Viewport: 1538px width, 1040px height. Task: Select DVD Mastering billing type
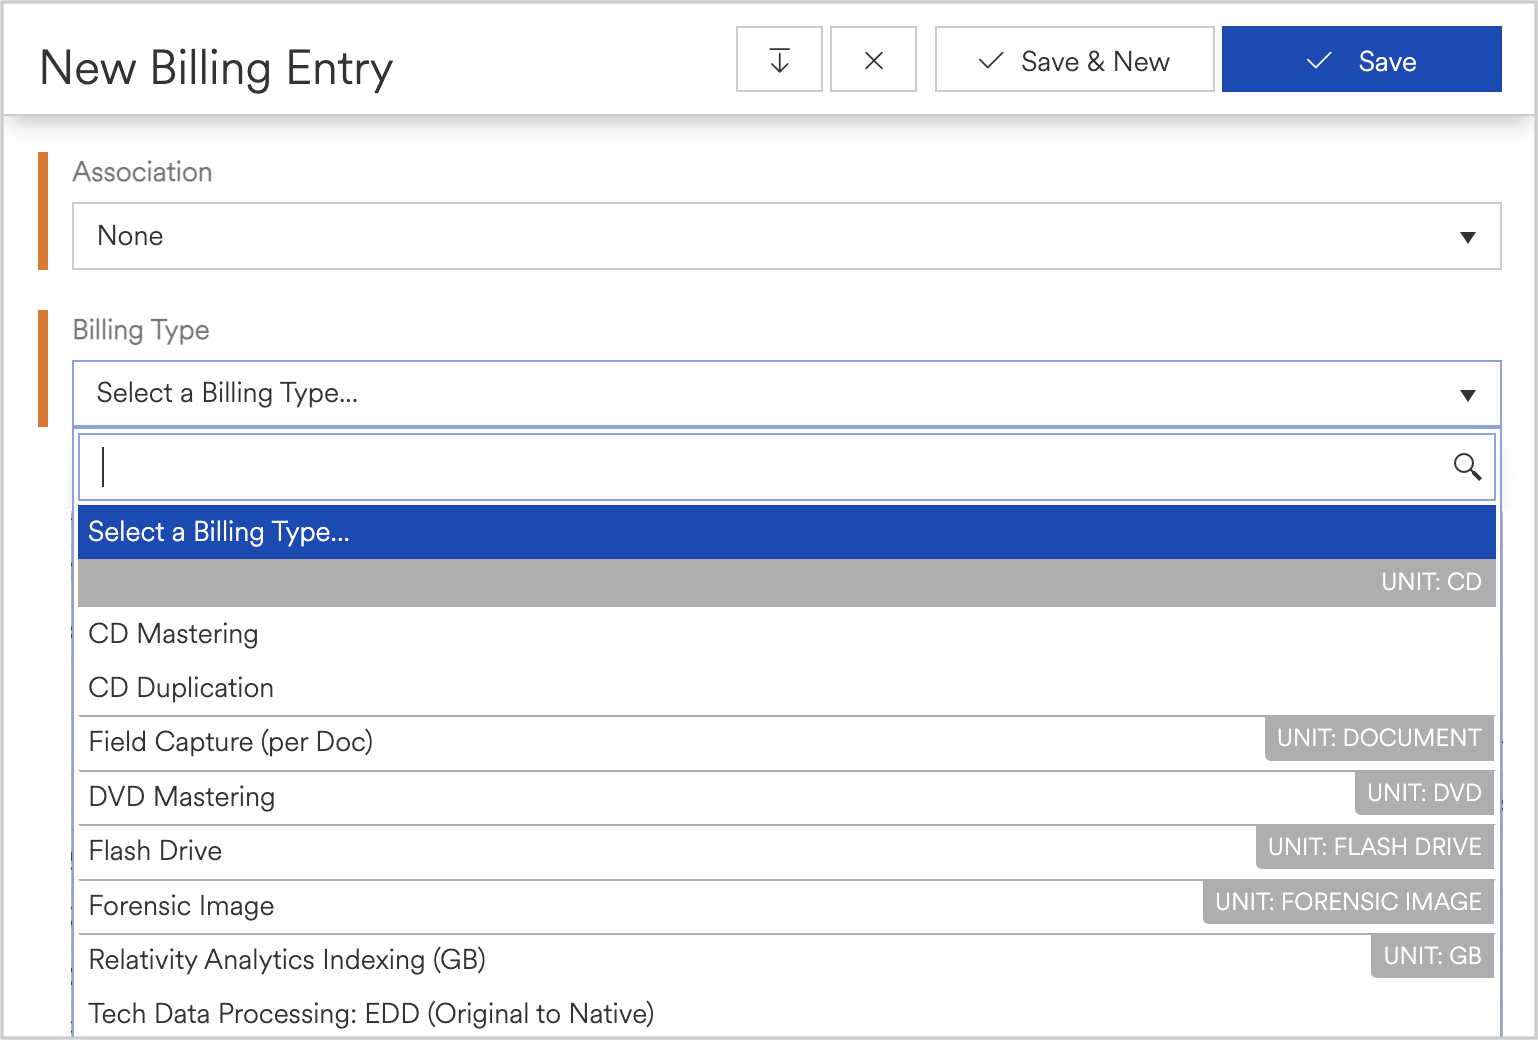pos(786,797)
